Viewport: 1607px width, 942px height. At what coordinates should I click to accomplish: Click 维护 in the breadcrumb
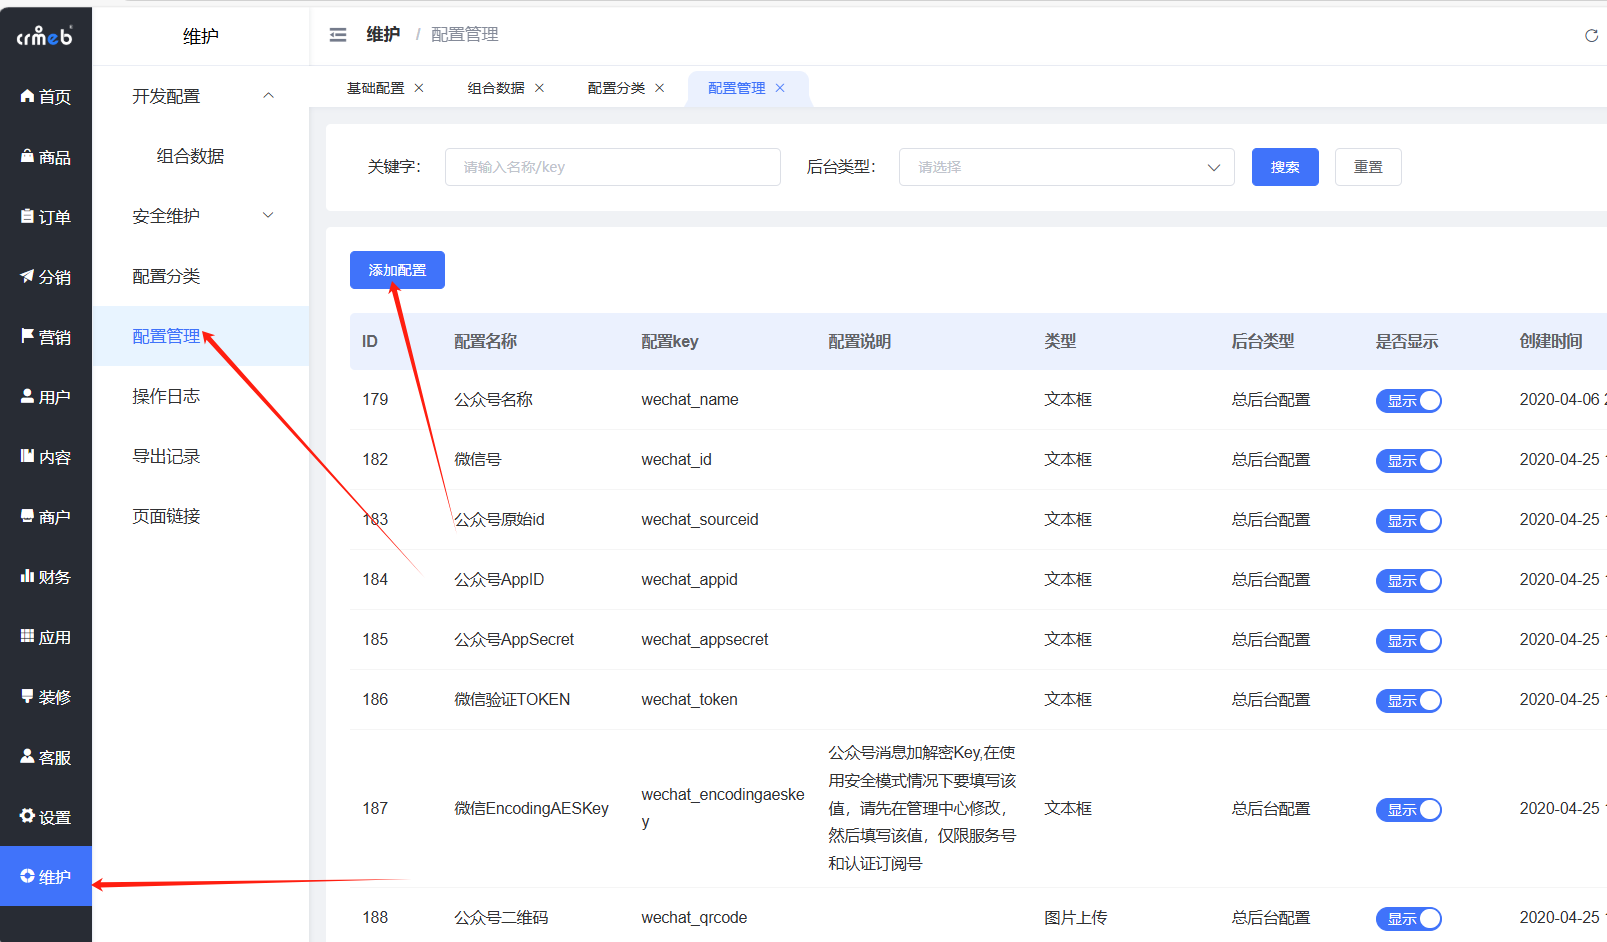383,35
